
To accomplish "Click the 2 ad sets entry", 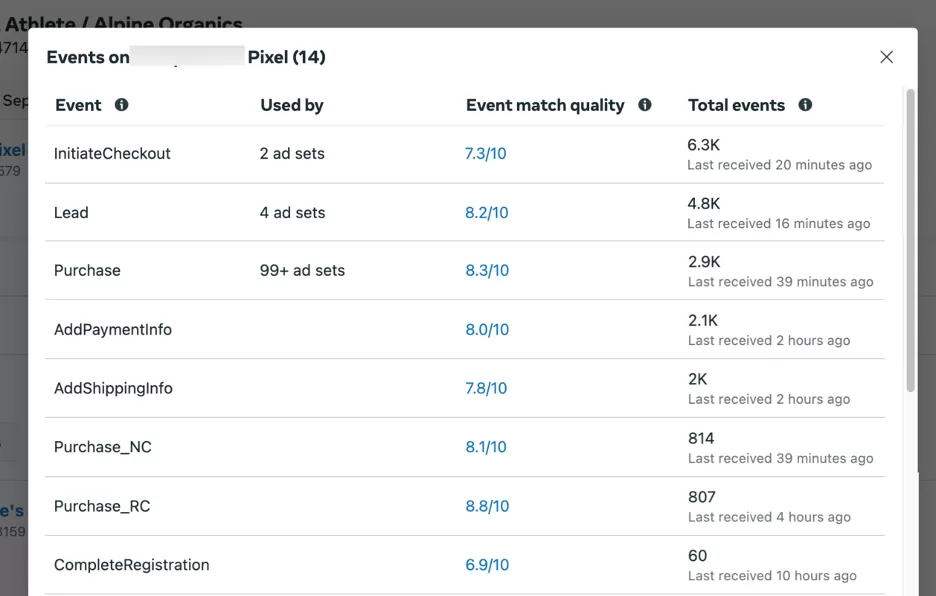I will [292, 154].
